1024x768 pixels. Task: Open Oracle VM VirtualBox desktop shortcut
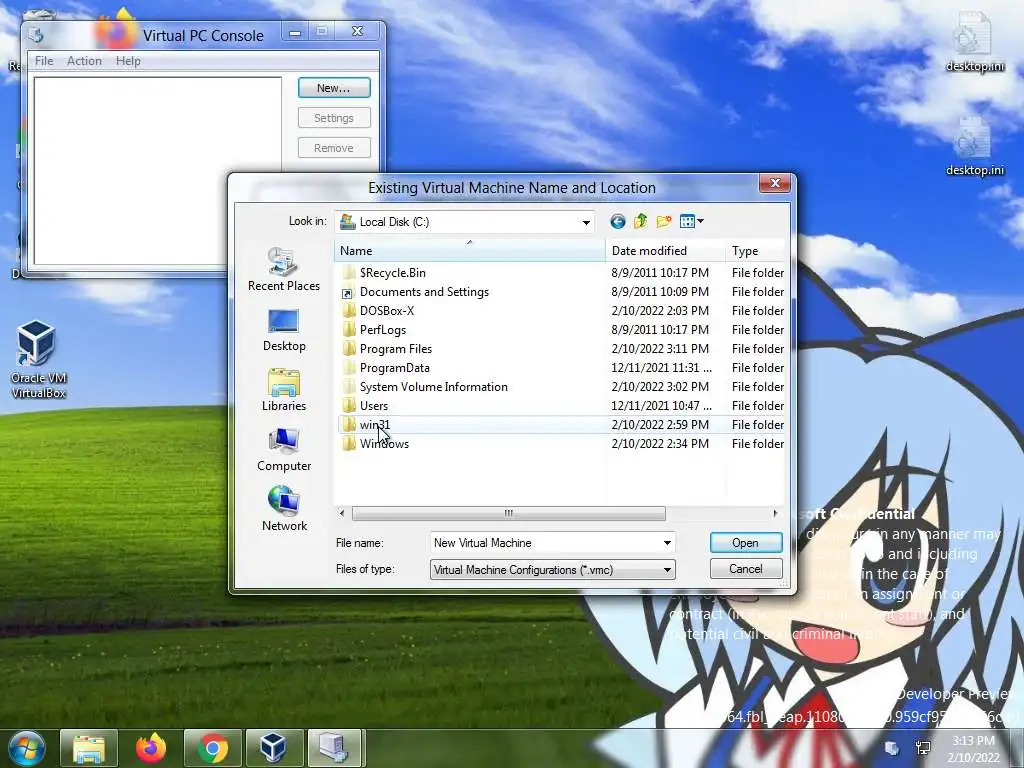[x=37, y=359]
